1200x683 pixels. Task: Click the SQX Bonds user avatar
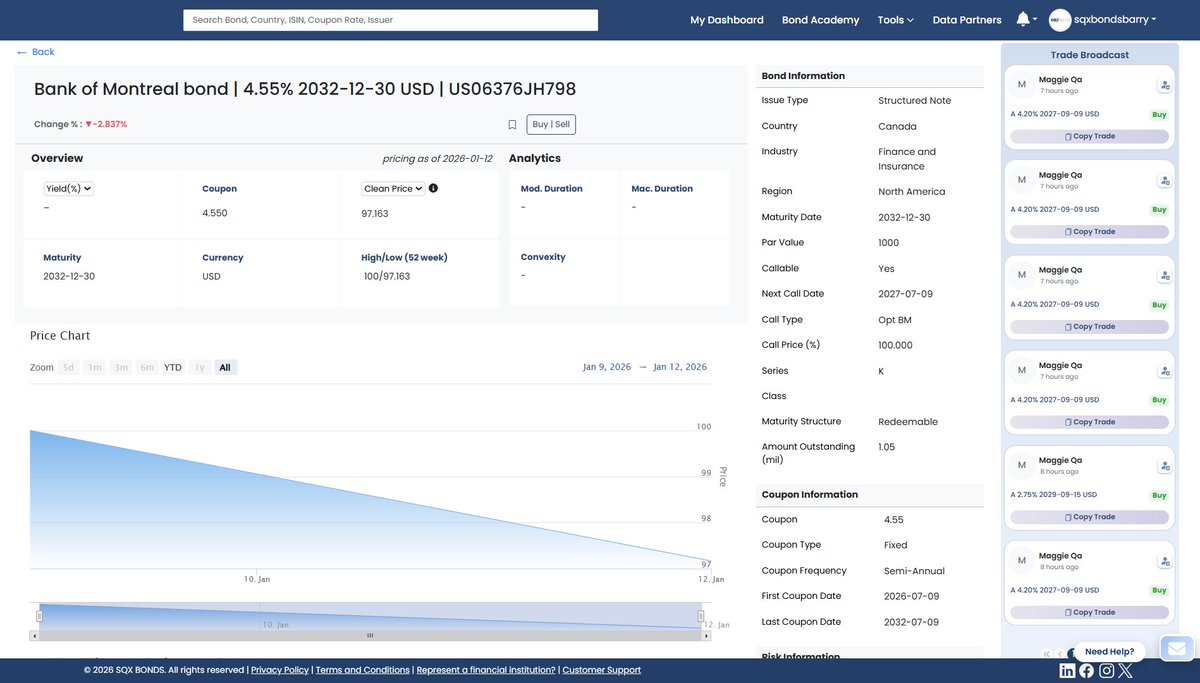(1059, 19)
